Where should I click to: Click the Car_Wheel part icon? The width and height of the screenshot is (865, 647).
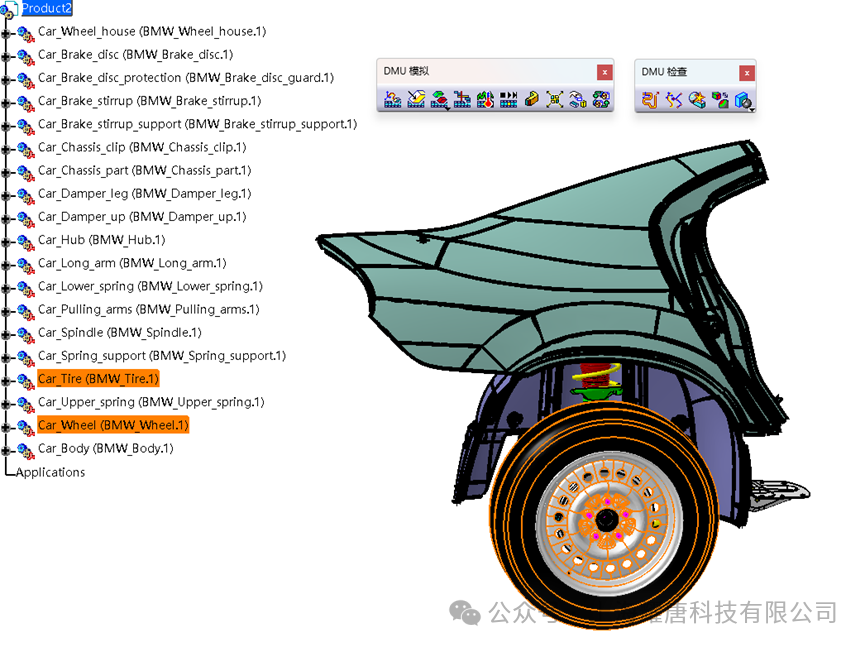point(25,429)
